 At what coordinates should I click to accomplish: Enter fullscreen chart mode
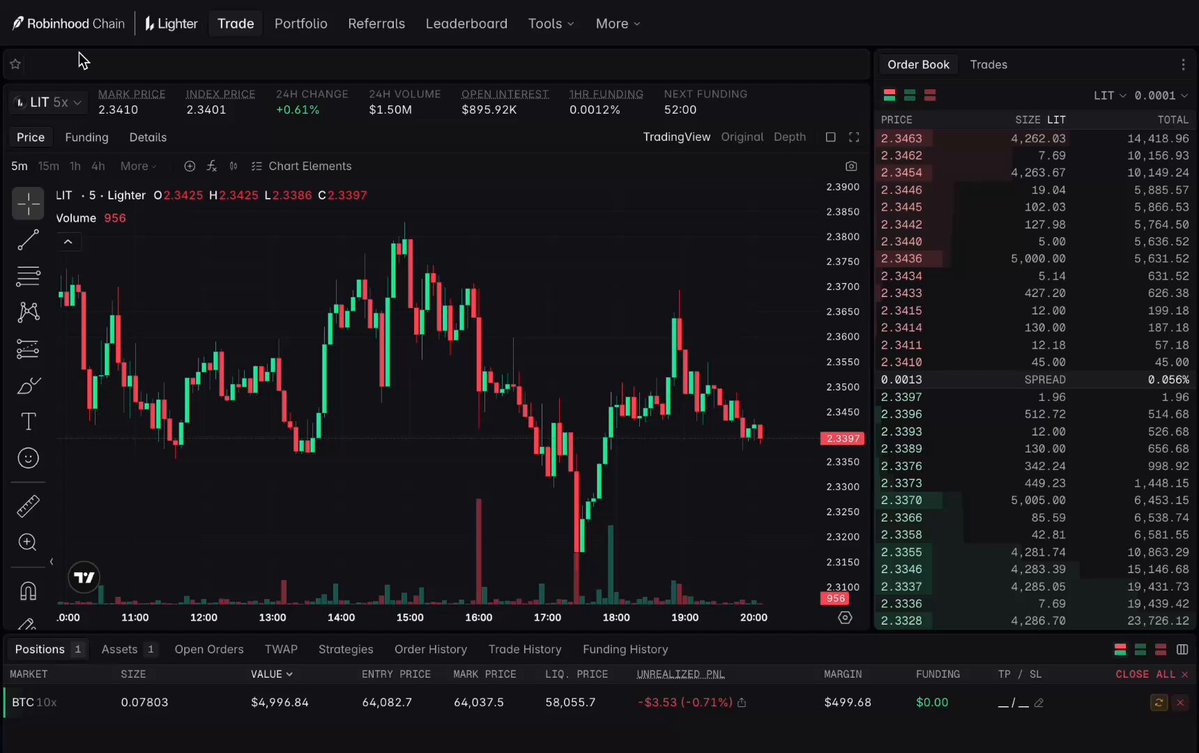click(x=854, y=137)
